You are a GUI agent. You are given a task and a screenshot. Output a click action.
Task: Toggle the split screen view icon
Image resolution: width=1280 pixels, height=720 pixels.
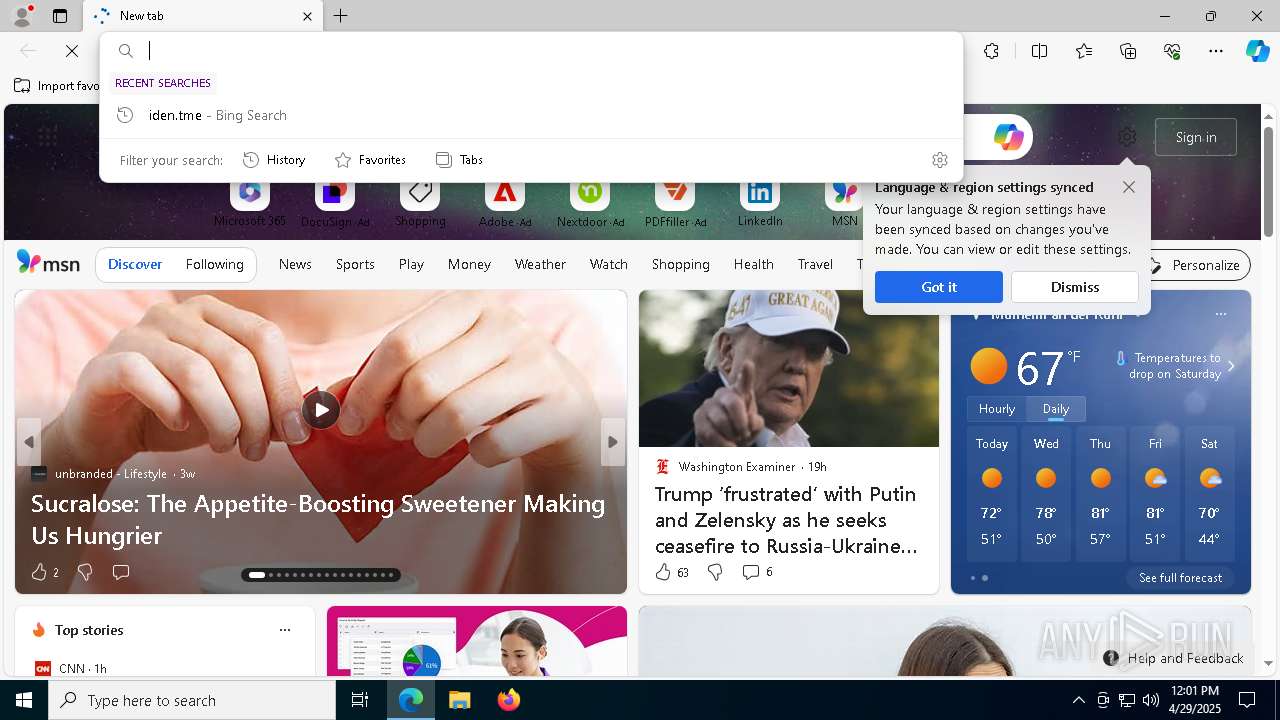pyautogui.click(x=1039, y=51)
